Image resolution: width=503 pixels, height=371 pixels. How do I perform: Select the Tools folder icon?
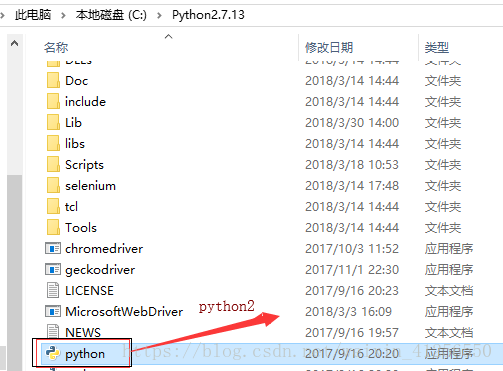pyautogui.click(x=53, y=228)
